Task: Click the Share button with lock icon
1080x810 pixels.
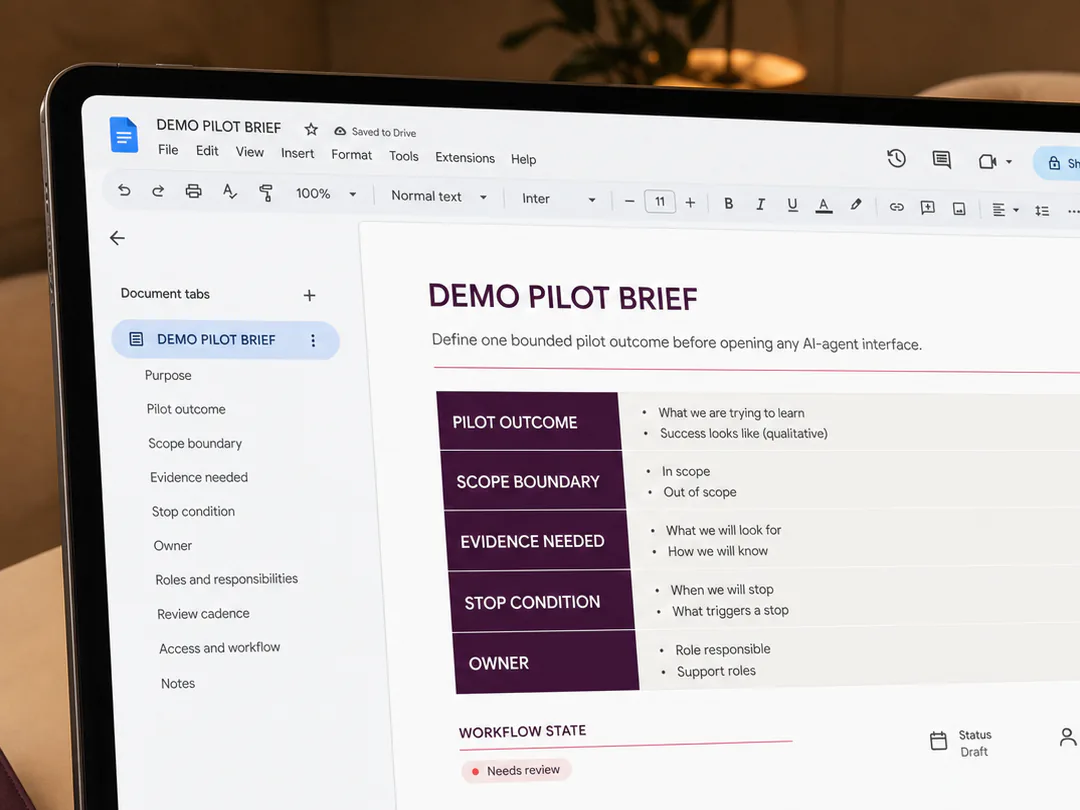Action: pos(1057,163)
